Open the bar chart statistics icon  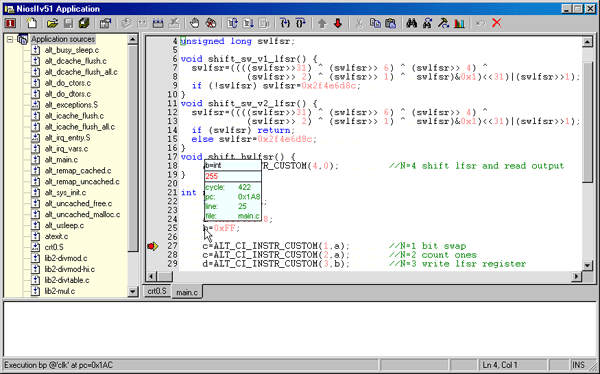pyautogui.click(x=459, y=23)
